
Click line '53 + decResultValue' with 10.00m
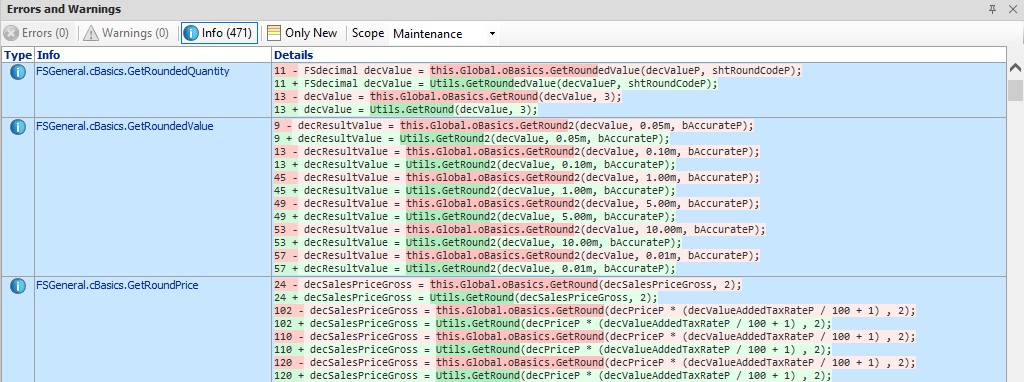click(478, 242)
